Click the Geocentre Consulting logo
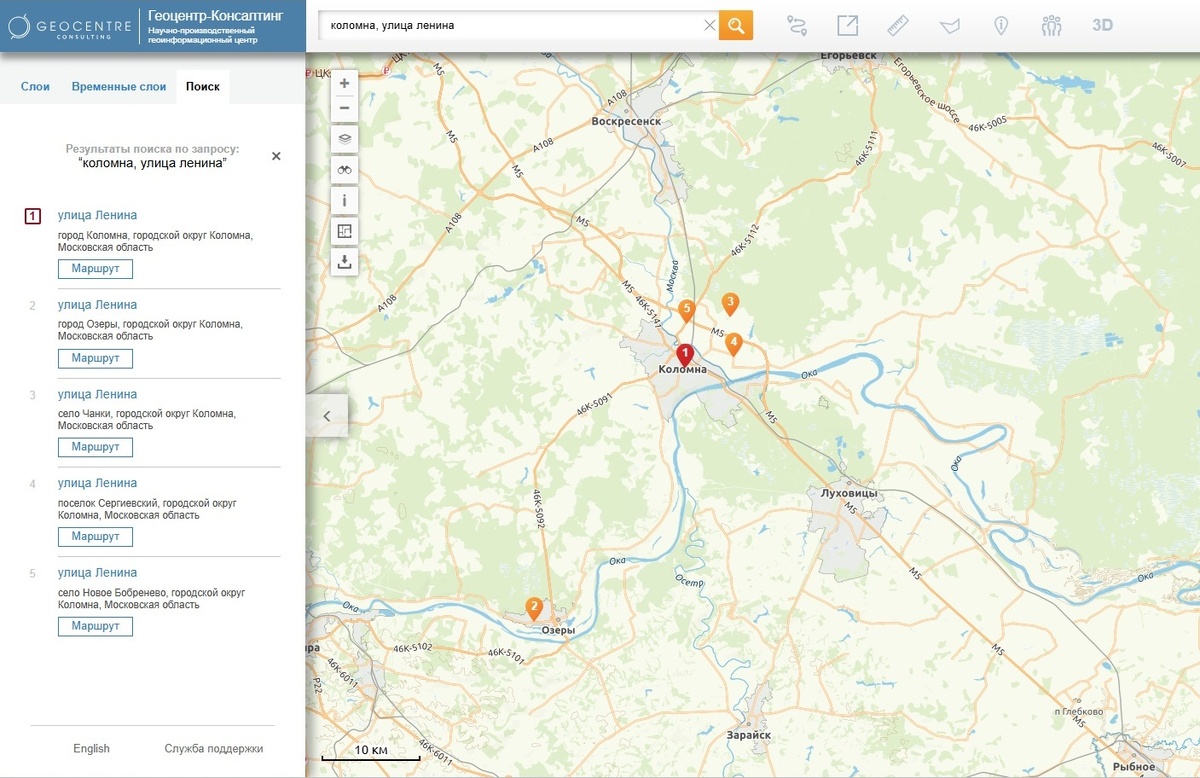The height and width of the screenshot is (778, 1200). [x=69, y=26]
